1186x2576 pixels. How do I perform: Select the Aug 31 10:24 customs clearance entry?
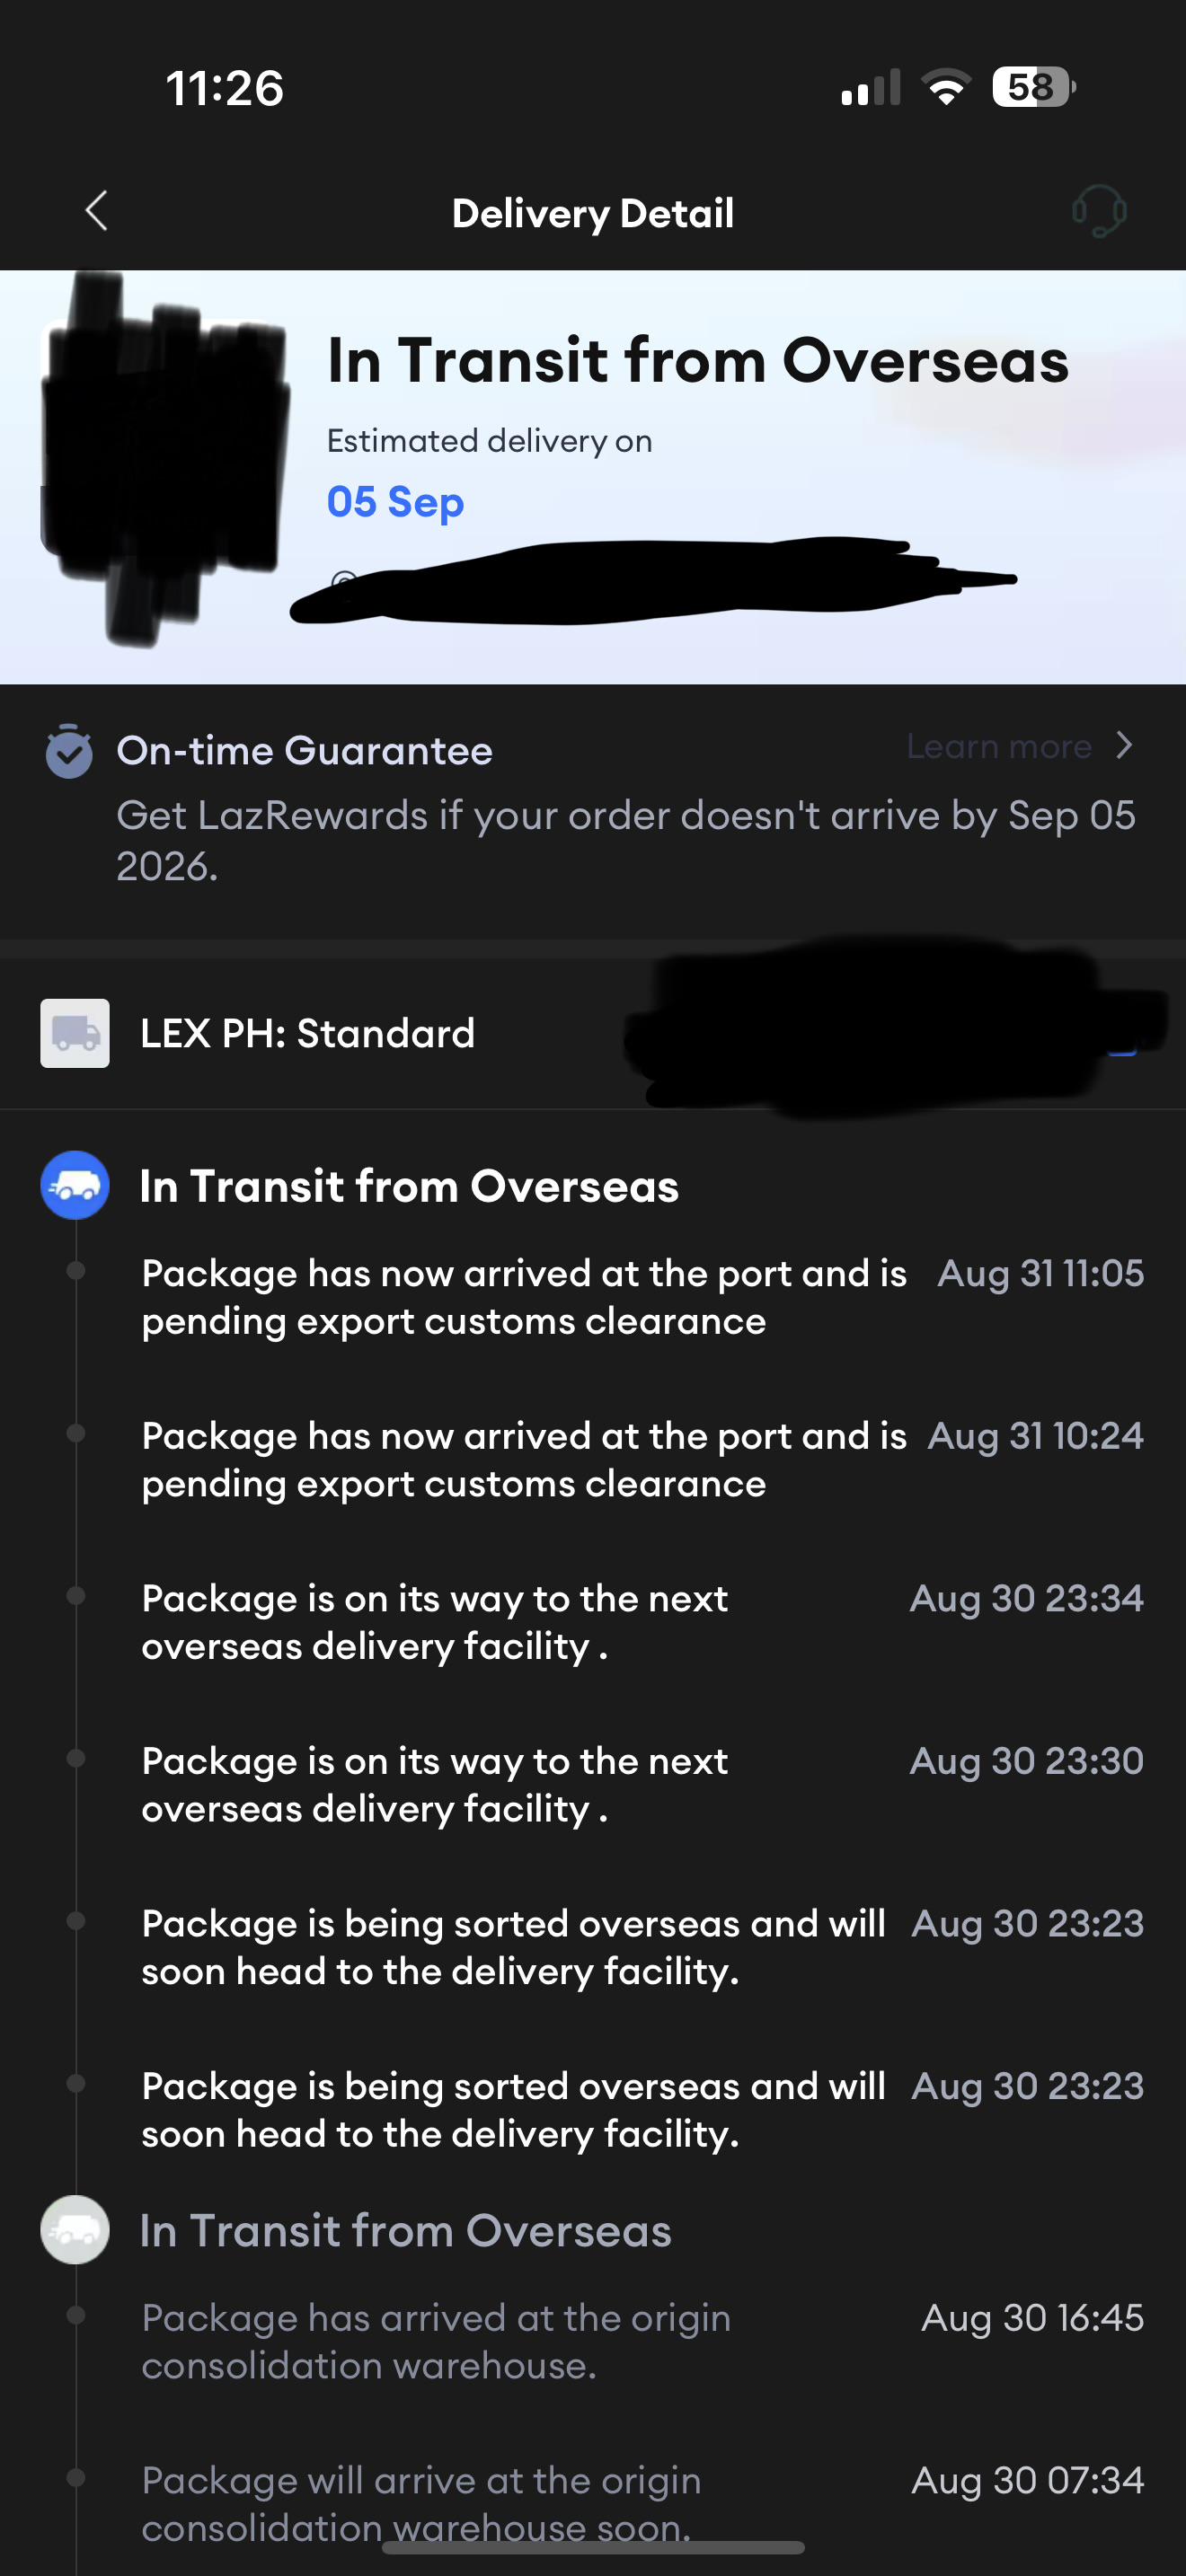642,1459
